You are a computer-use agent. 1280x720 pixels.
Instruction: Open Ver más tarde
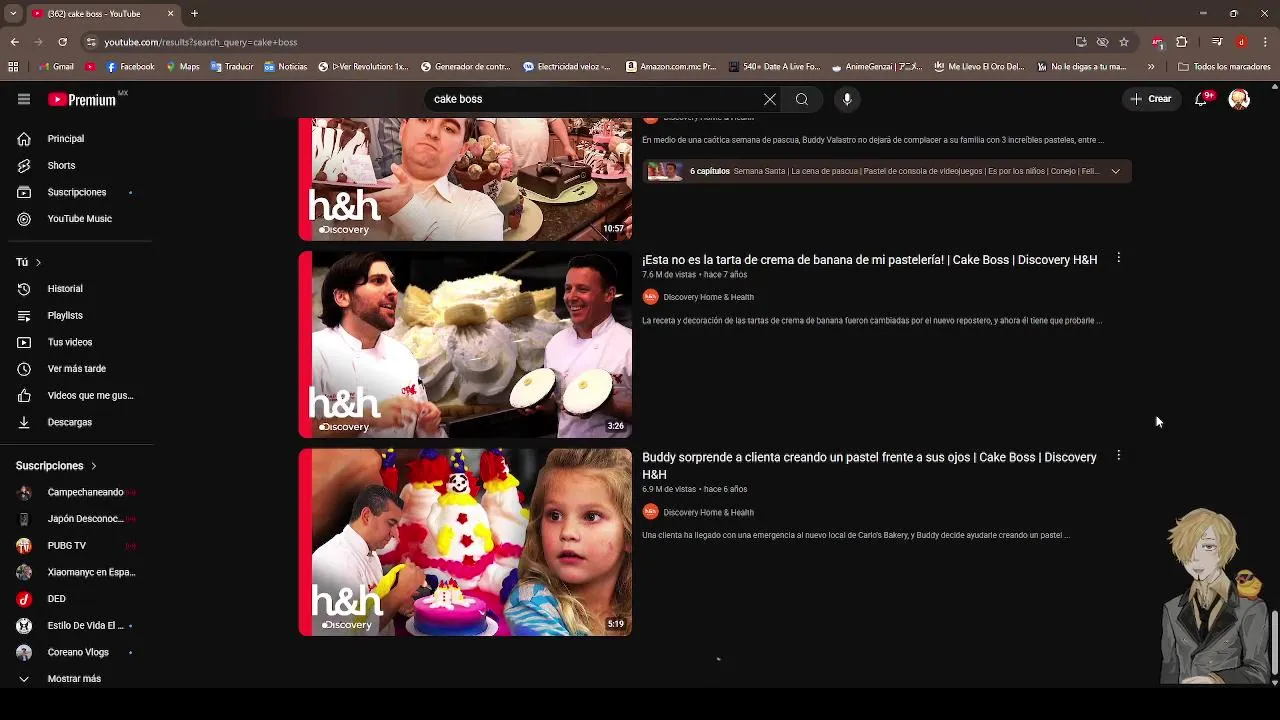point(75,369)
